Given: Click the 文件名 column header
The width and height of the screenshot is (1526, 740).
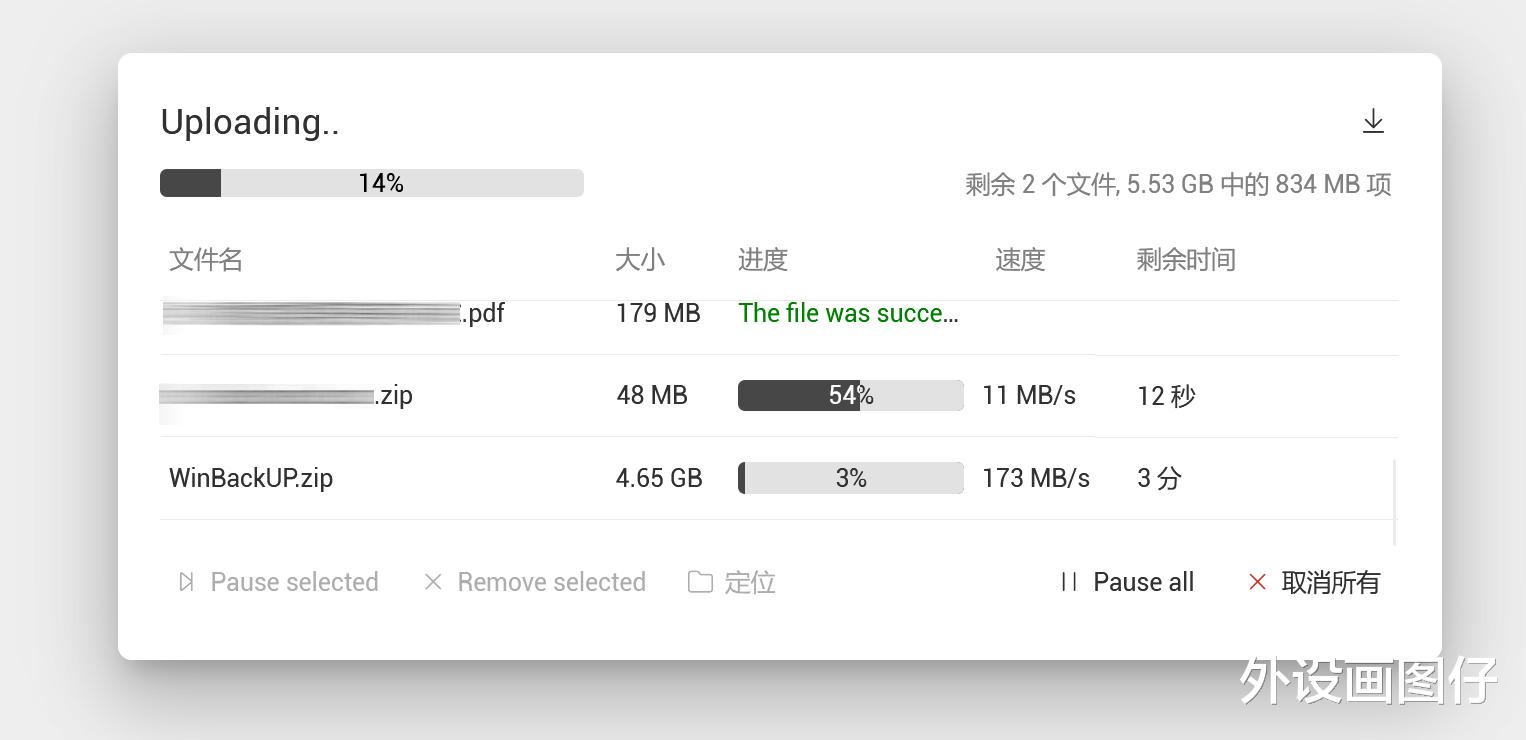Looking at the screenshot, I should pyautogui.click(x=205, y=260).
